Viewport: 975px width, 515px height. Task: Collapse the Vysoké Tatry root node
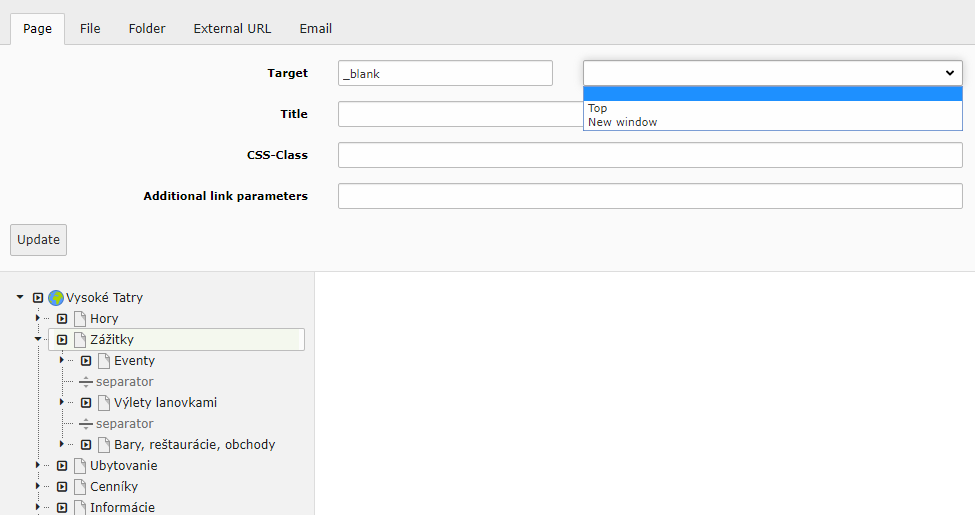tap(20, 297)
